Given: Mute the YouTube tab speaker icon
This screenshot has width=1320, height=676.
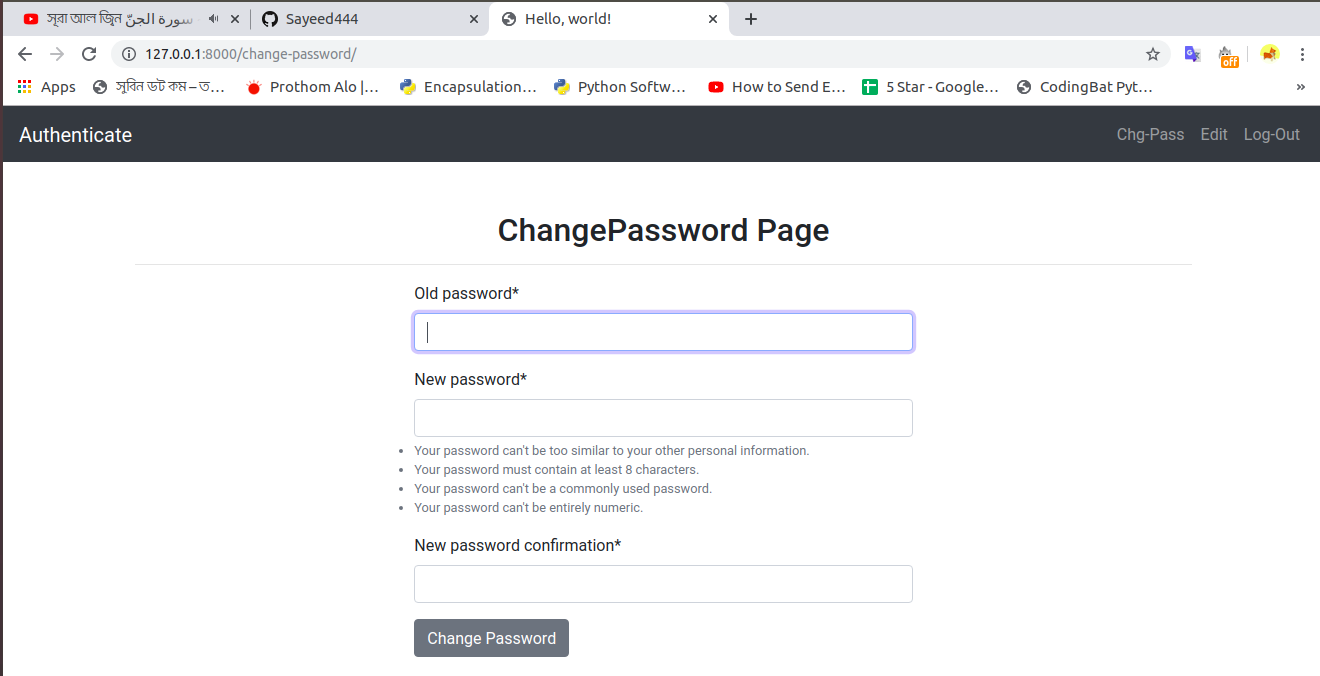Looking at the screenshot, I should 210,17.
